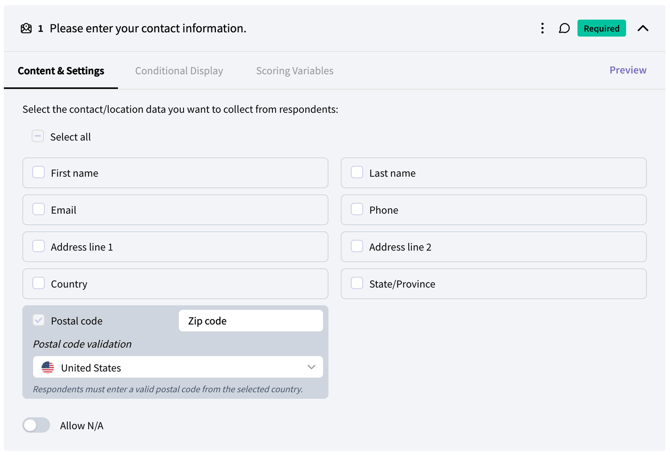Enable the First name checkbox
Image resolution: width=670 pixels, height=455 pixels.
[x=39, y=173]
